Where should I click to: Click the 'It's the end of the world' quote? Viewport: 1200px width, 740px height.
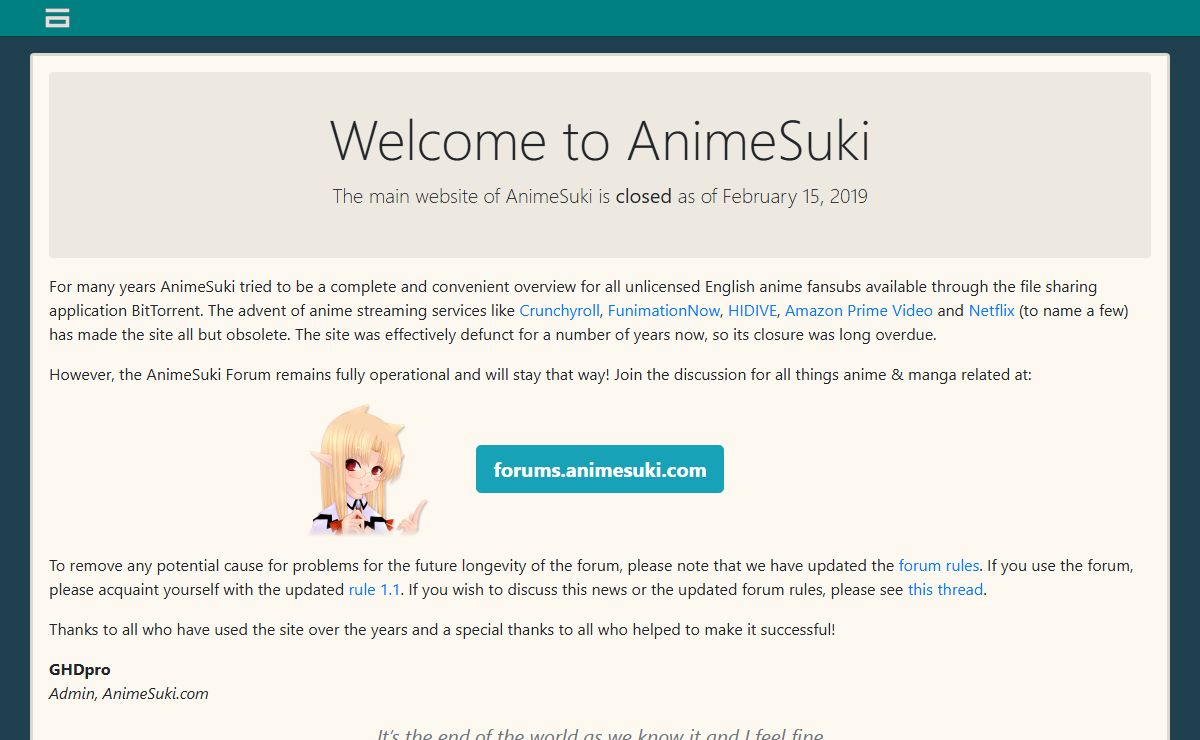600,734
